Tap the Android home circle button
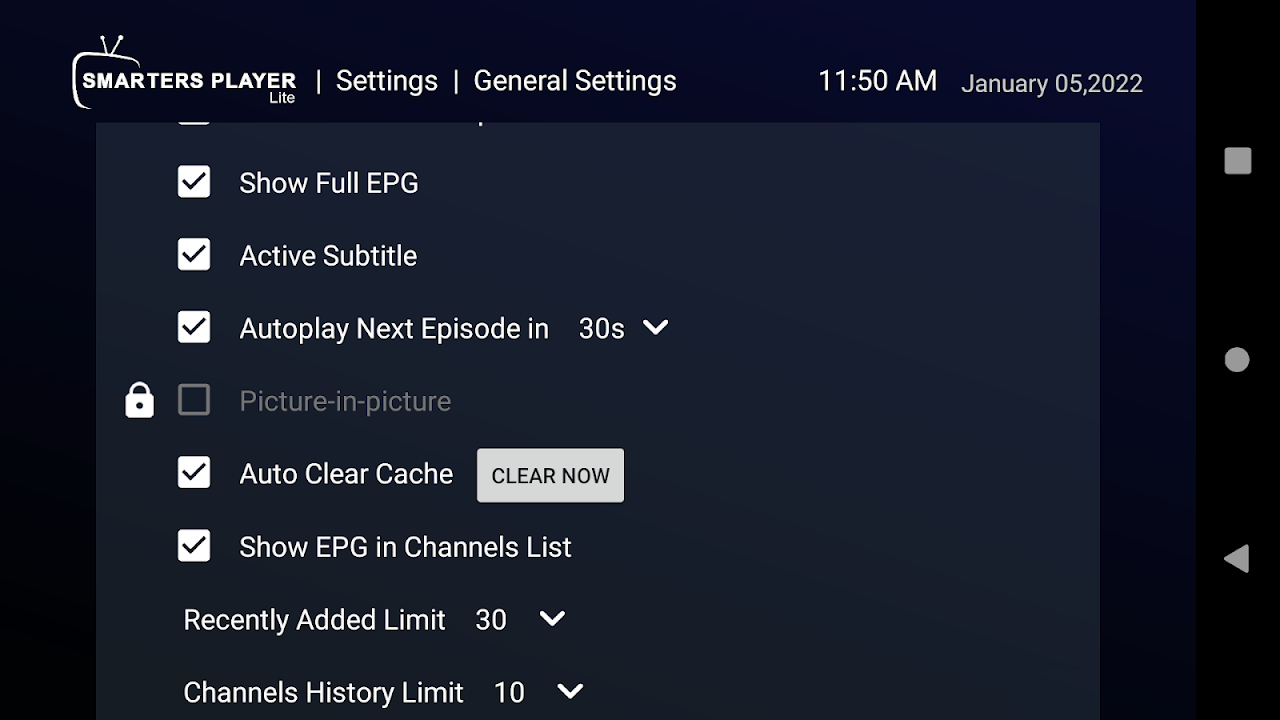The height and width of the screenshot is (720, 1280). [1237, 360]
